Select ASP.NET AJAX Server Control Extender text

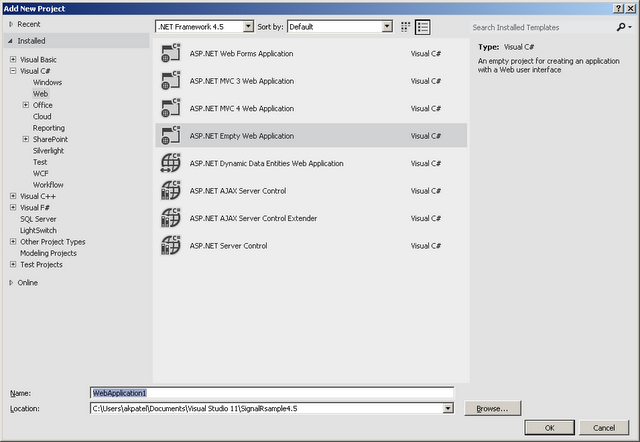pyautogui.click(x=253, y=218)
